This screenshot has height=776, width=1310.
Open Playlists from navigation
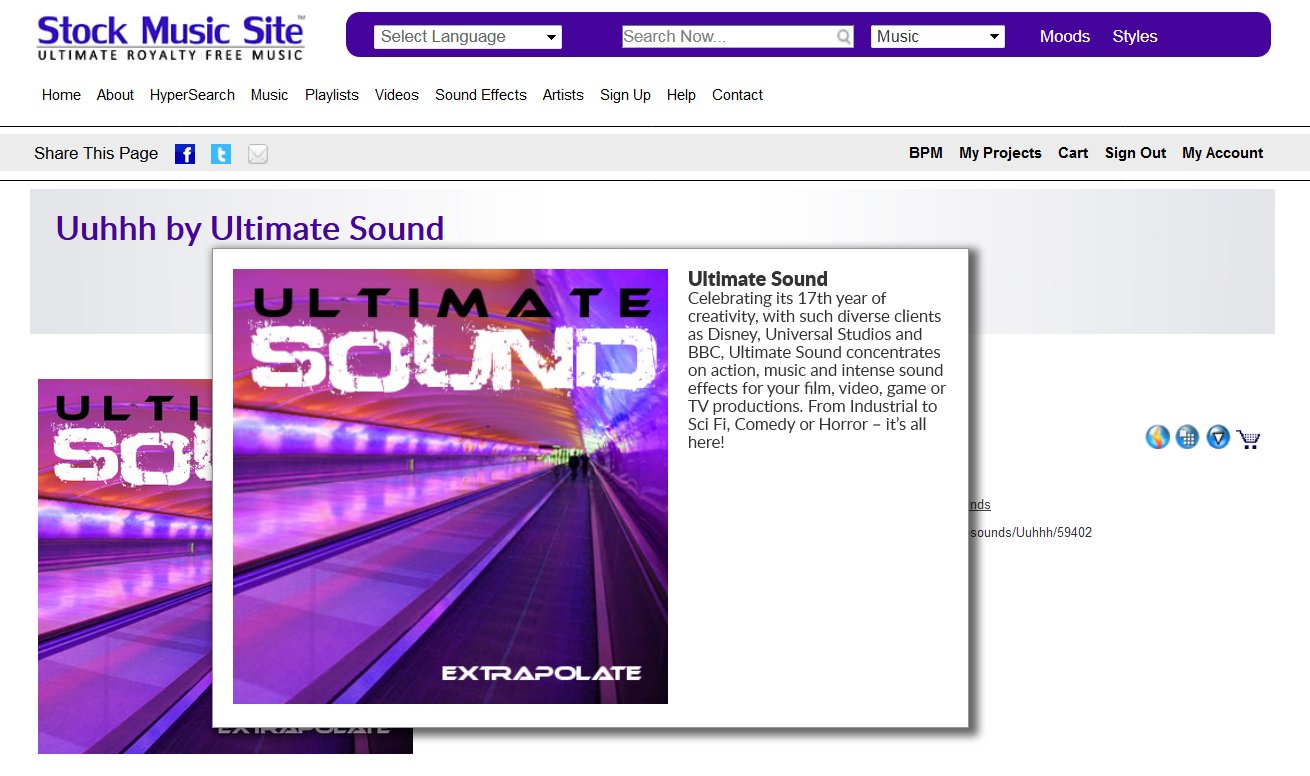pyautogui.click(x=332, y=95)
